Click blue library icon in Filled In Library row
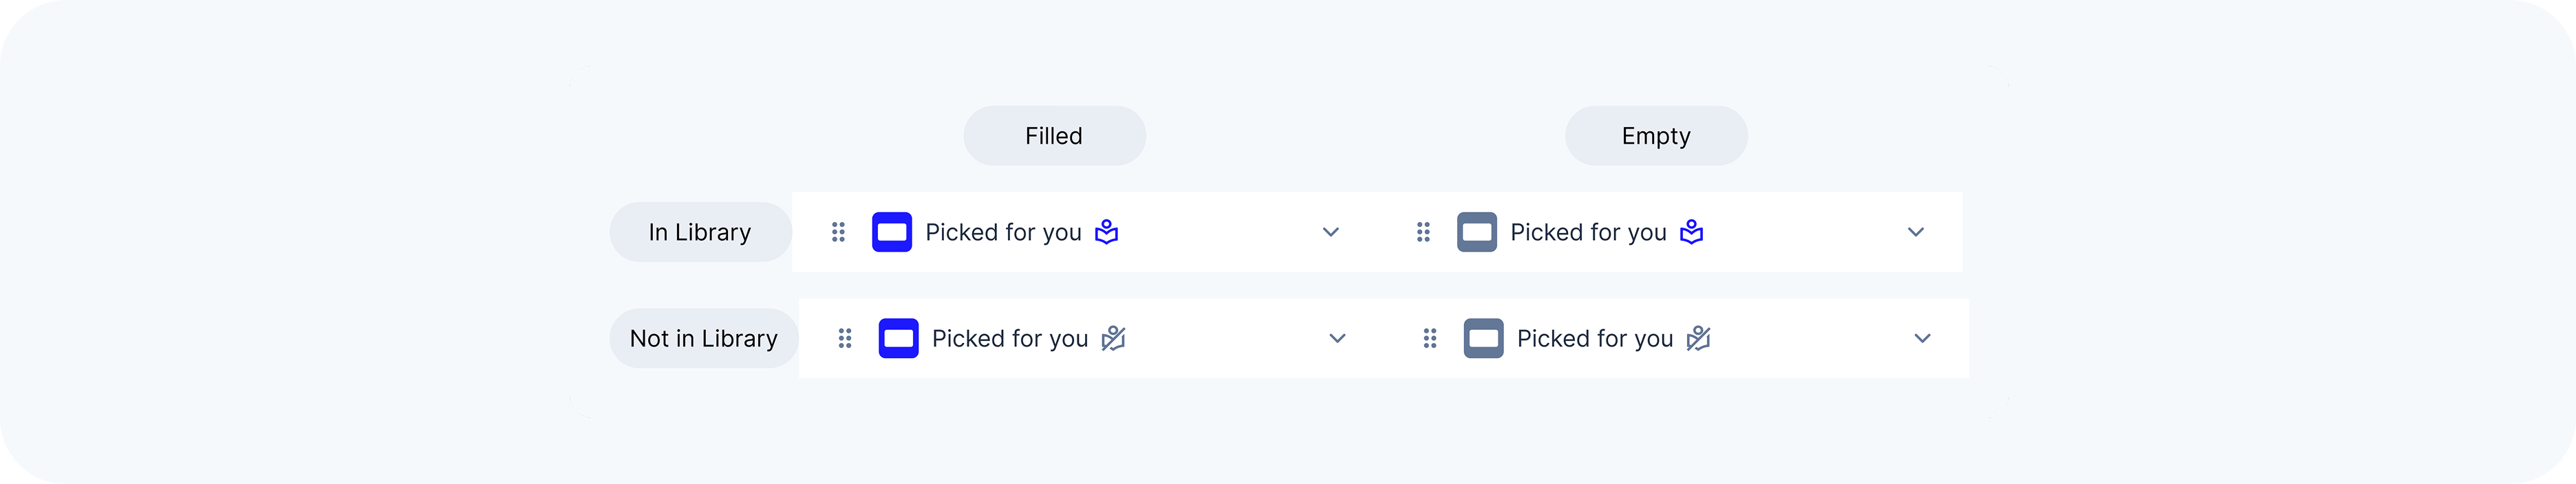Image resolution: width=2576 pixels, height=484 pixels. tap(1106, 232)
